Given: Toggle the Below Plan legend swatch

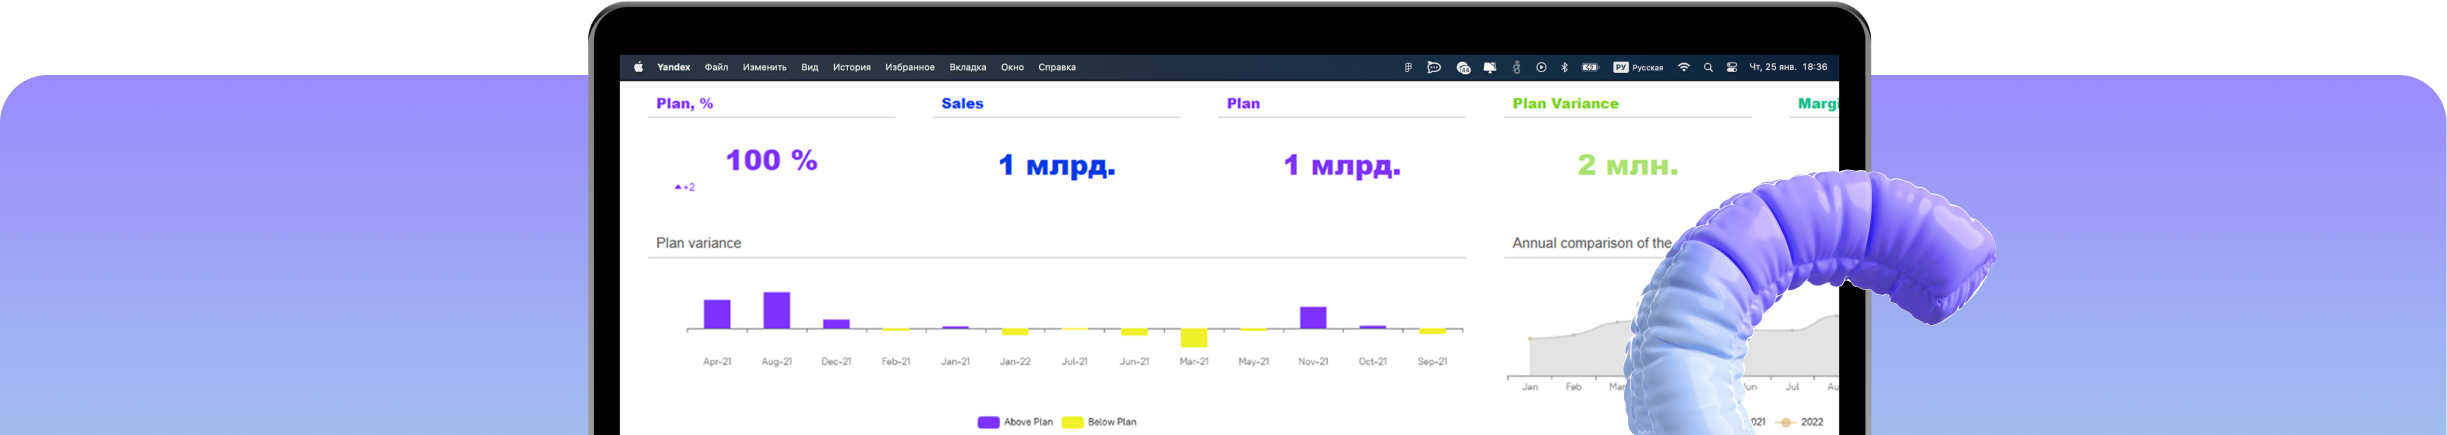Looking at the screenshot, I should [x=1072, y=422].
